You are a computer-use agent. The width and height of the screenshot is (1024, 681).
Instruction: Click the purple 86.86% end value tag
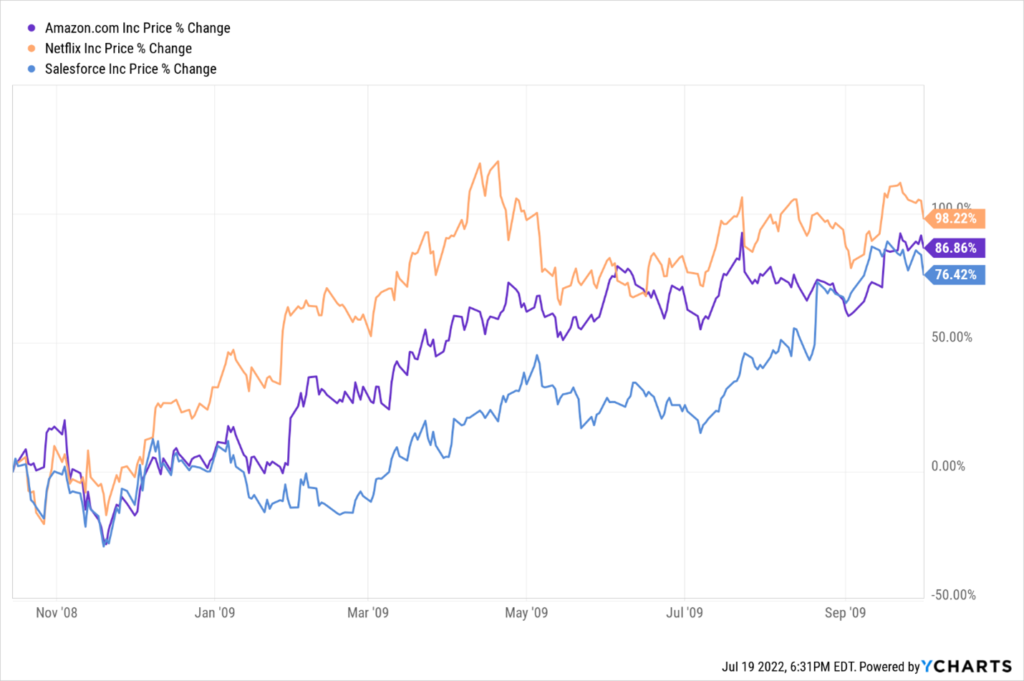[x=958, y=246]
